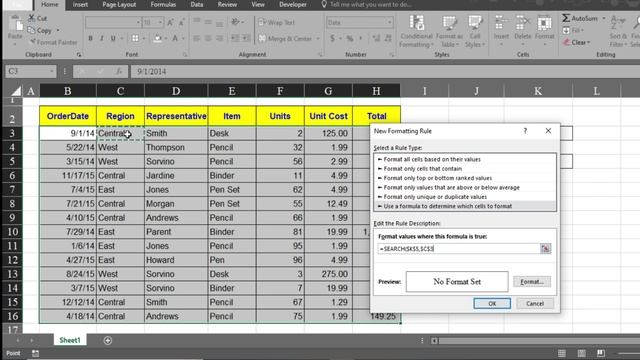Click Cancel in New Formatting Rule dialog
This screenshot has width=640, height=360.
(535, 303)
